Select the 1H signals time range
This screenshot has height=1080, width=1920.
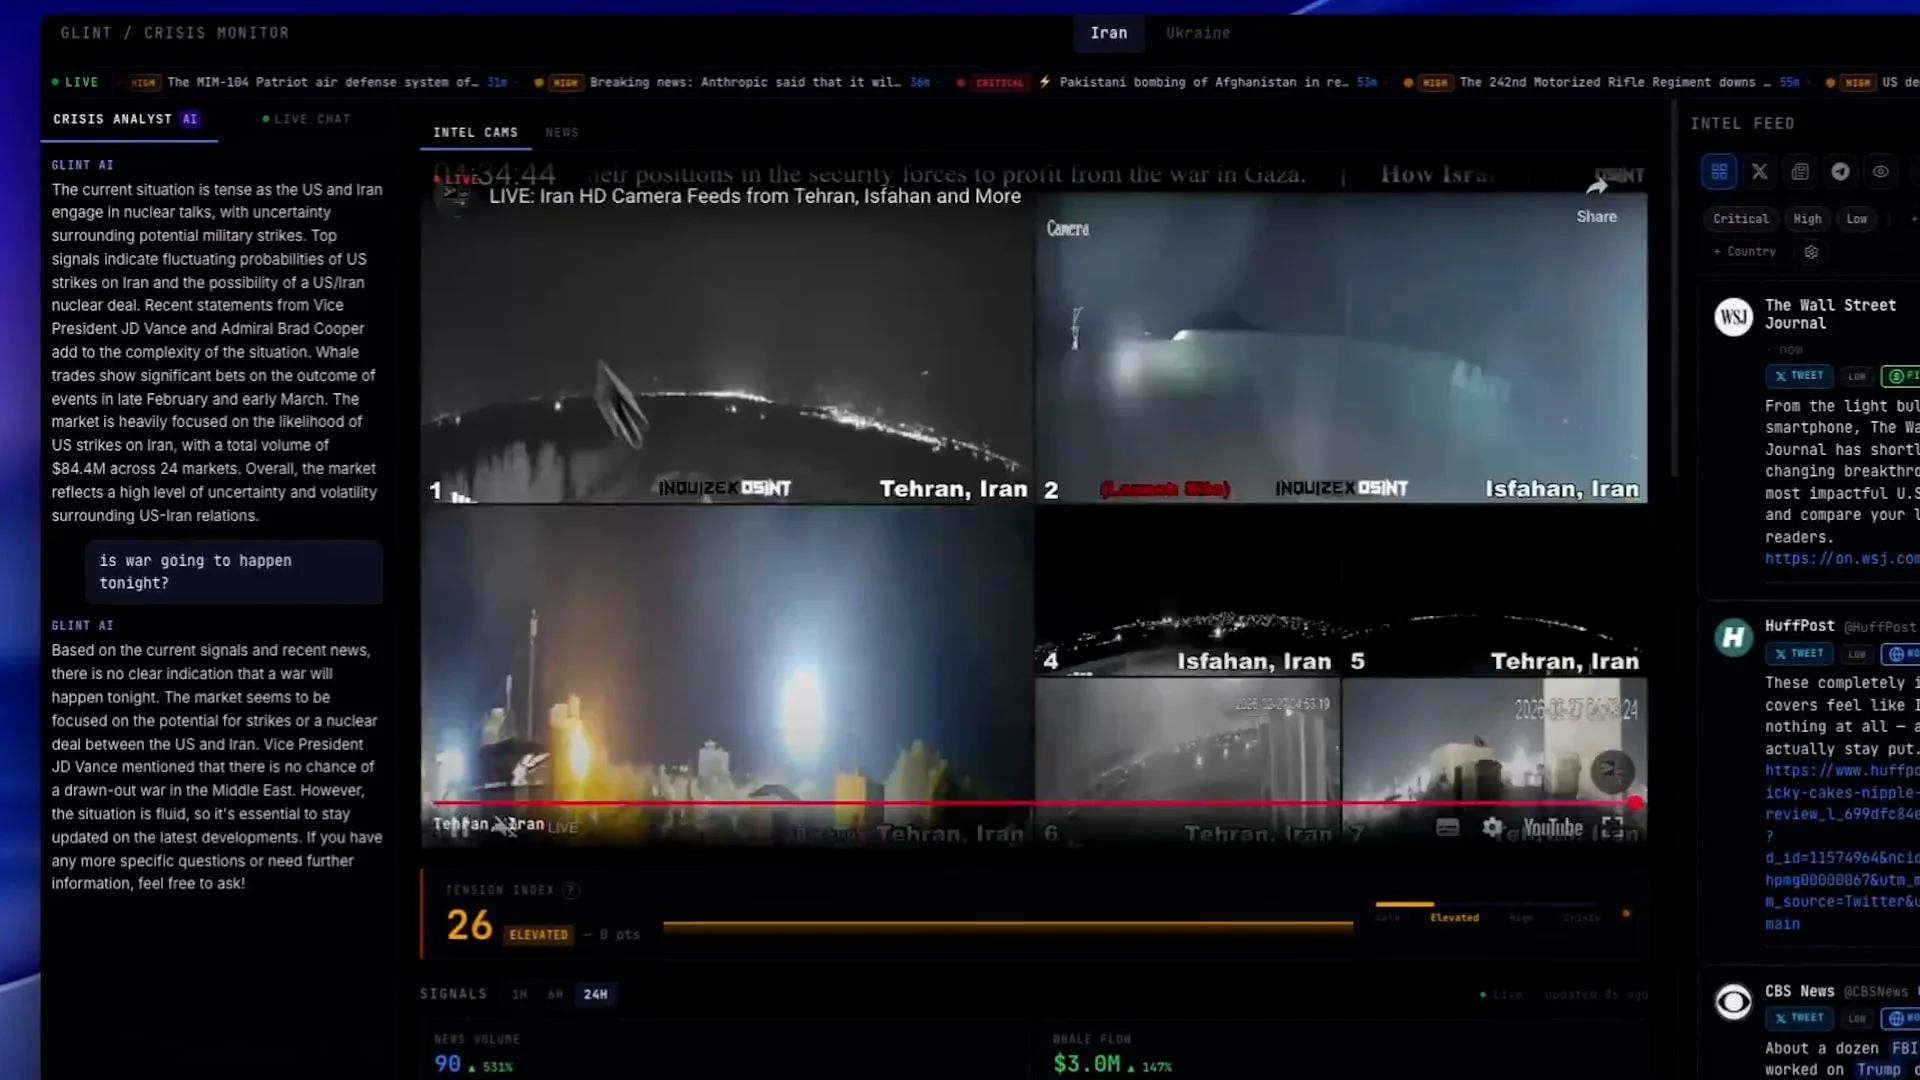coord(519,994)
